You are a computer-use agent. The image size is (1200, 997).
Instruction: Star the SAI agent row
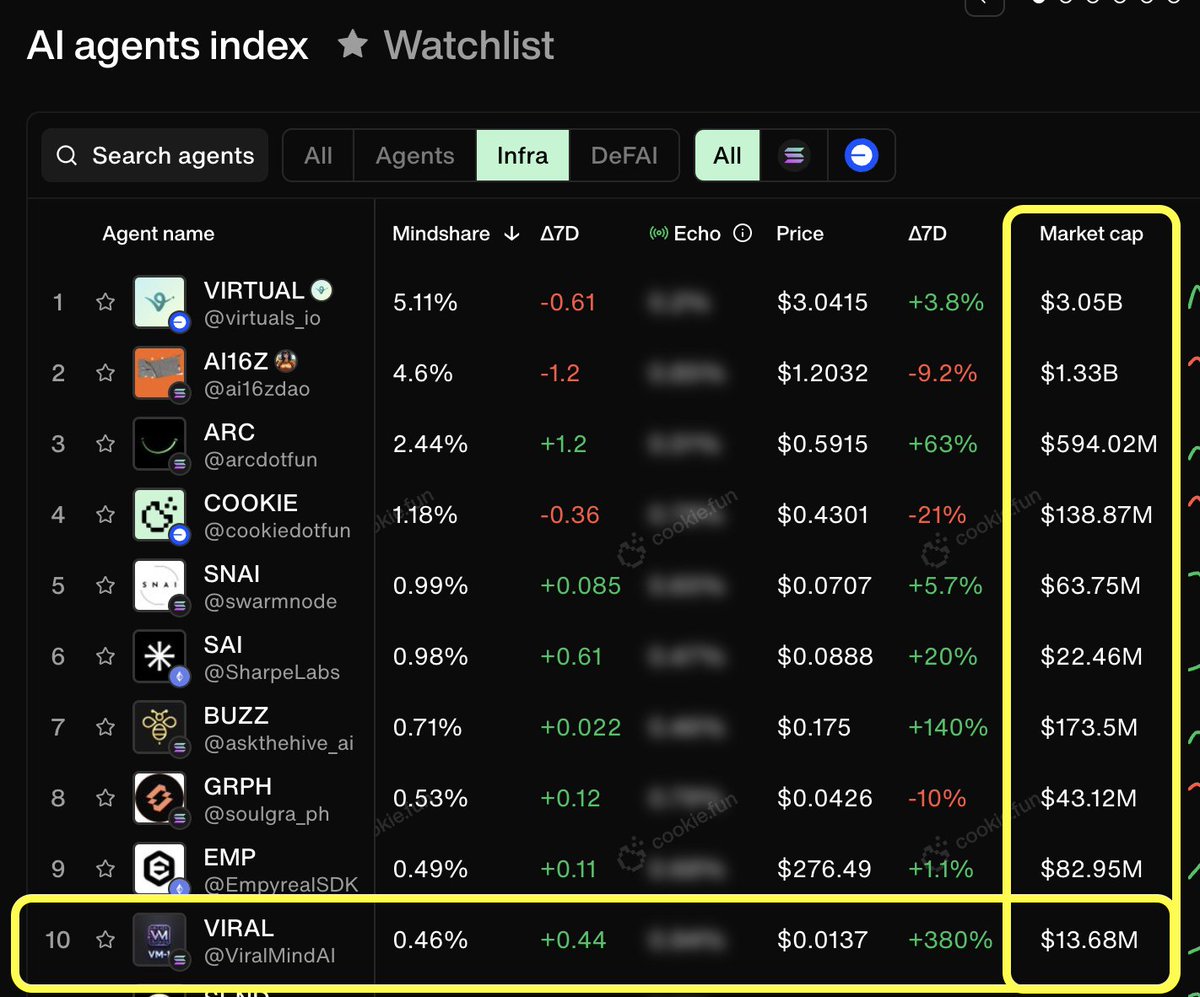[x=105, y=656]
